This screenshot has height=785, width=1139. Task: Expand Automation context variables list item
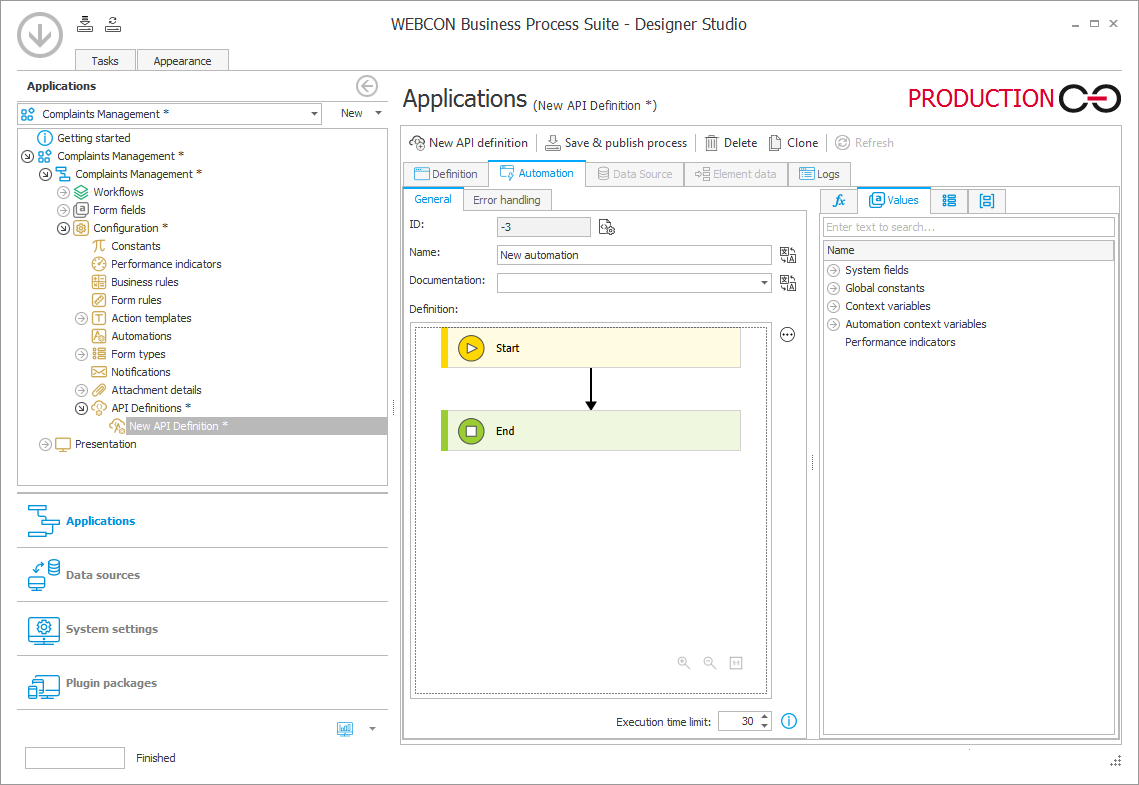tap(833, 325)
